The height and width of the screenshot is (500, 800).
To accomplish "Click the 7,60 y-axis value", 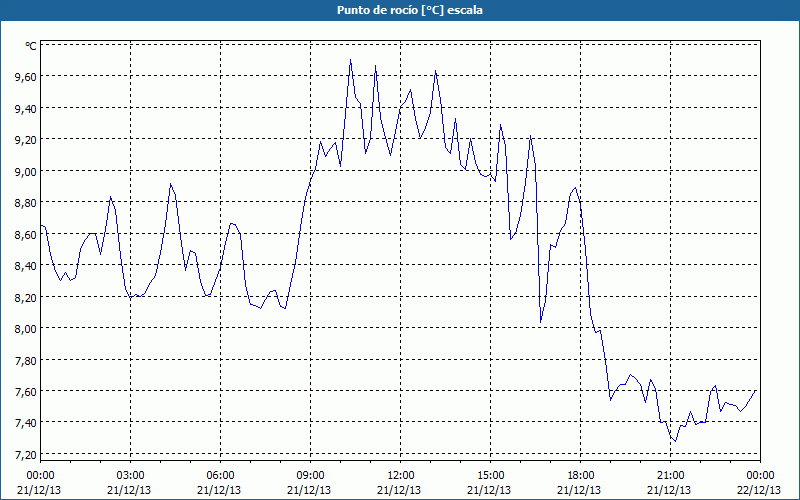I will [26, 391].
